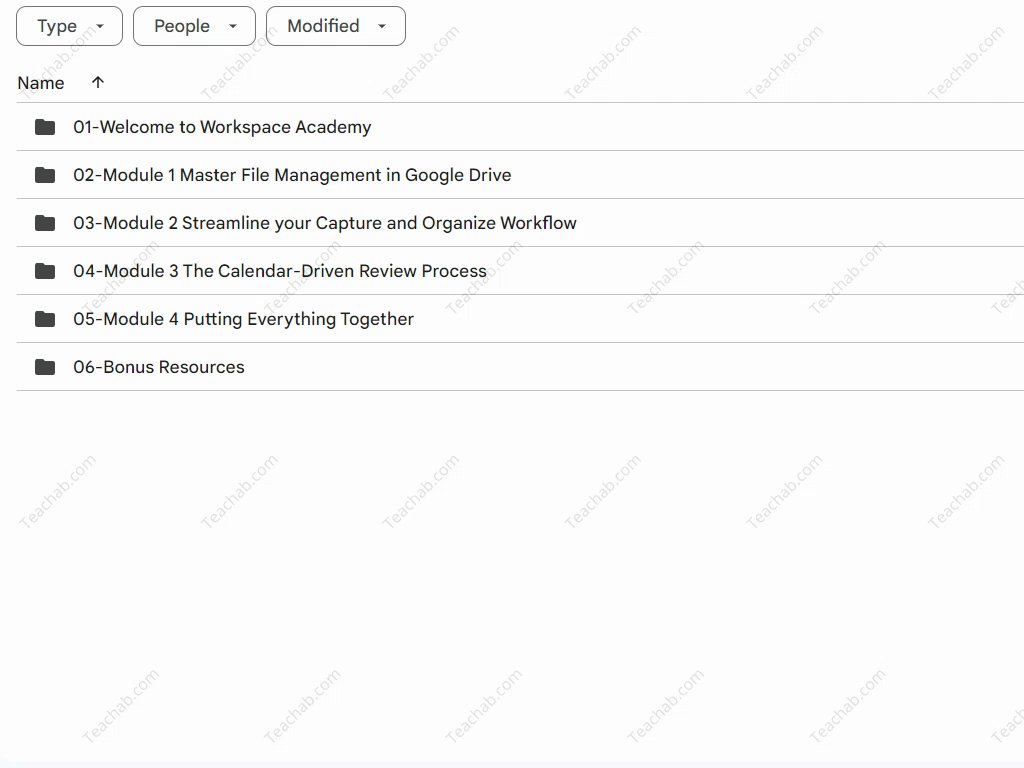Open the Type filter dropdown
This screenshot has width=1024, height=768.
(69, 26)
